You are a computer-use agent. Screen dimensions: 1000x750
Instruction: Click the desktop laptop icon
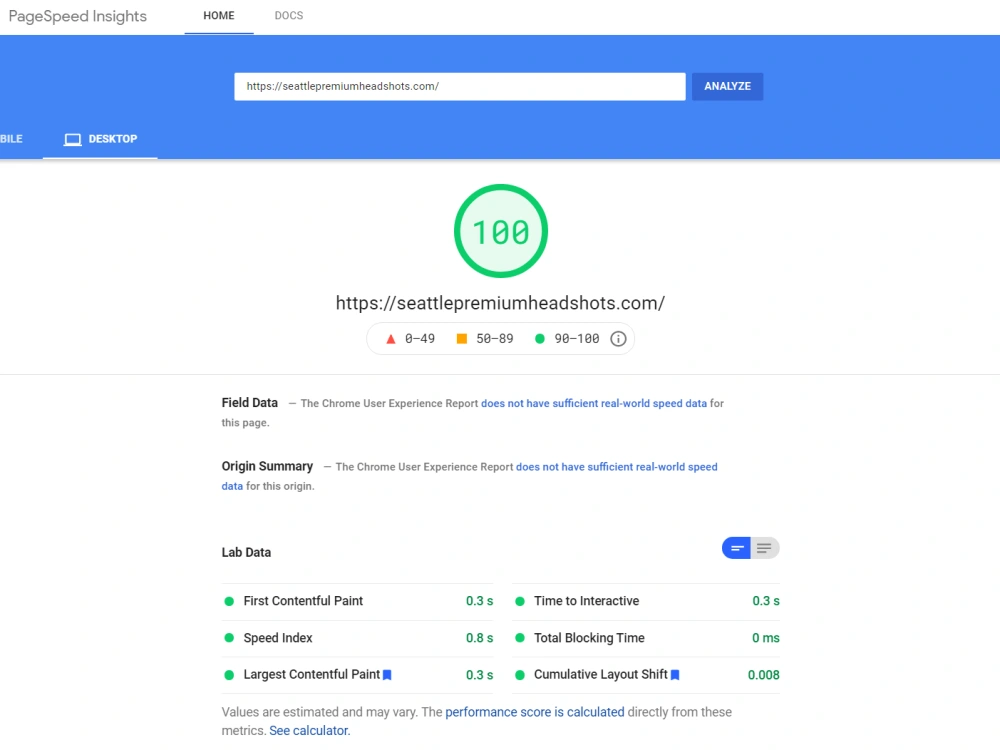coord(73,139)
